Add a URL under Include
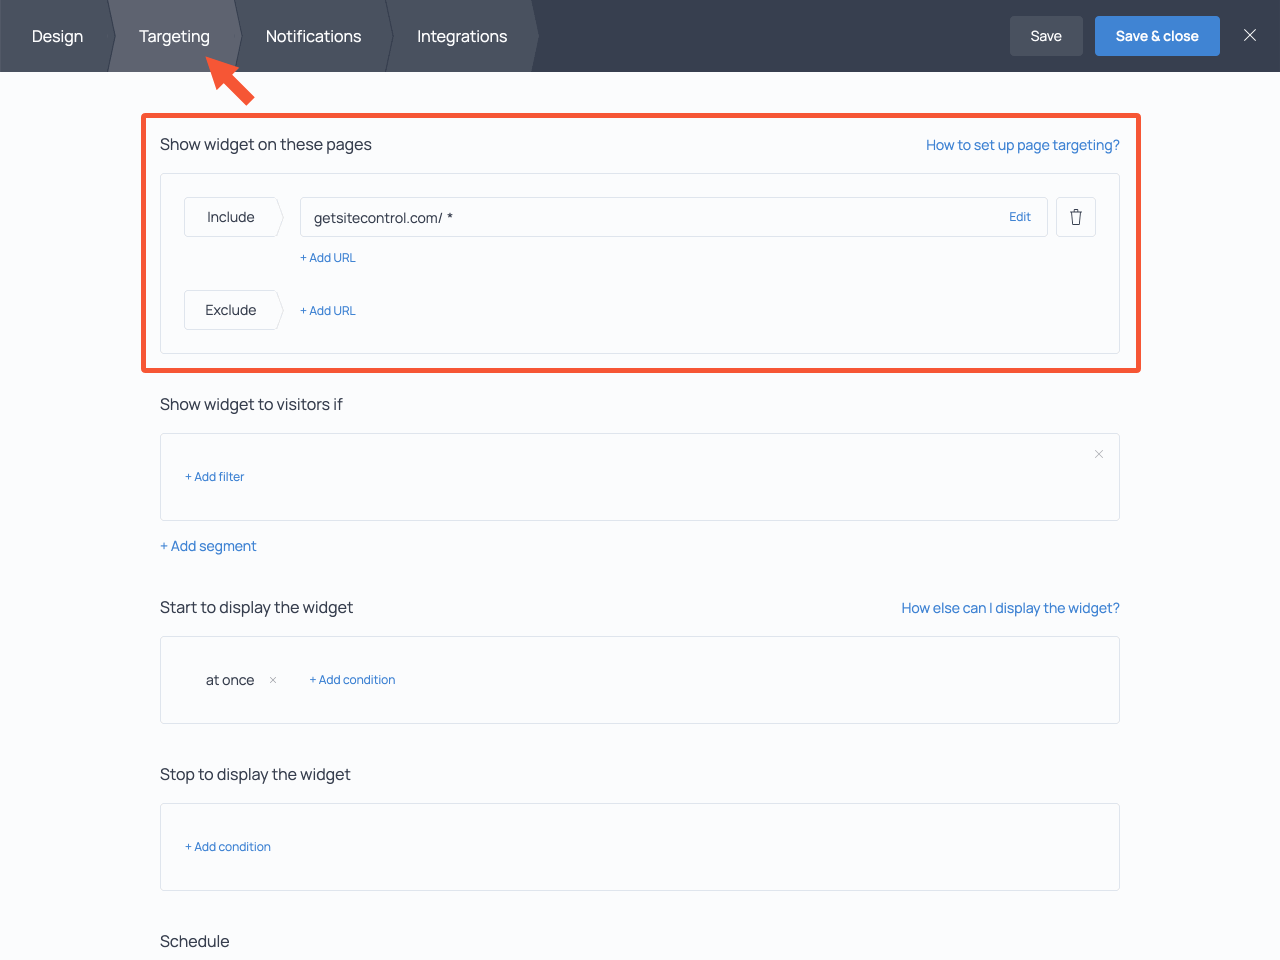The width and height of the screenshot is (1280, 960). pyautogui.click(x=327, y=257)
